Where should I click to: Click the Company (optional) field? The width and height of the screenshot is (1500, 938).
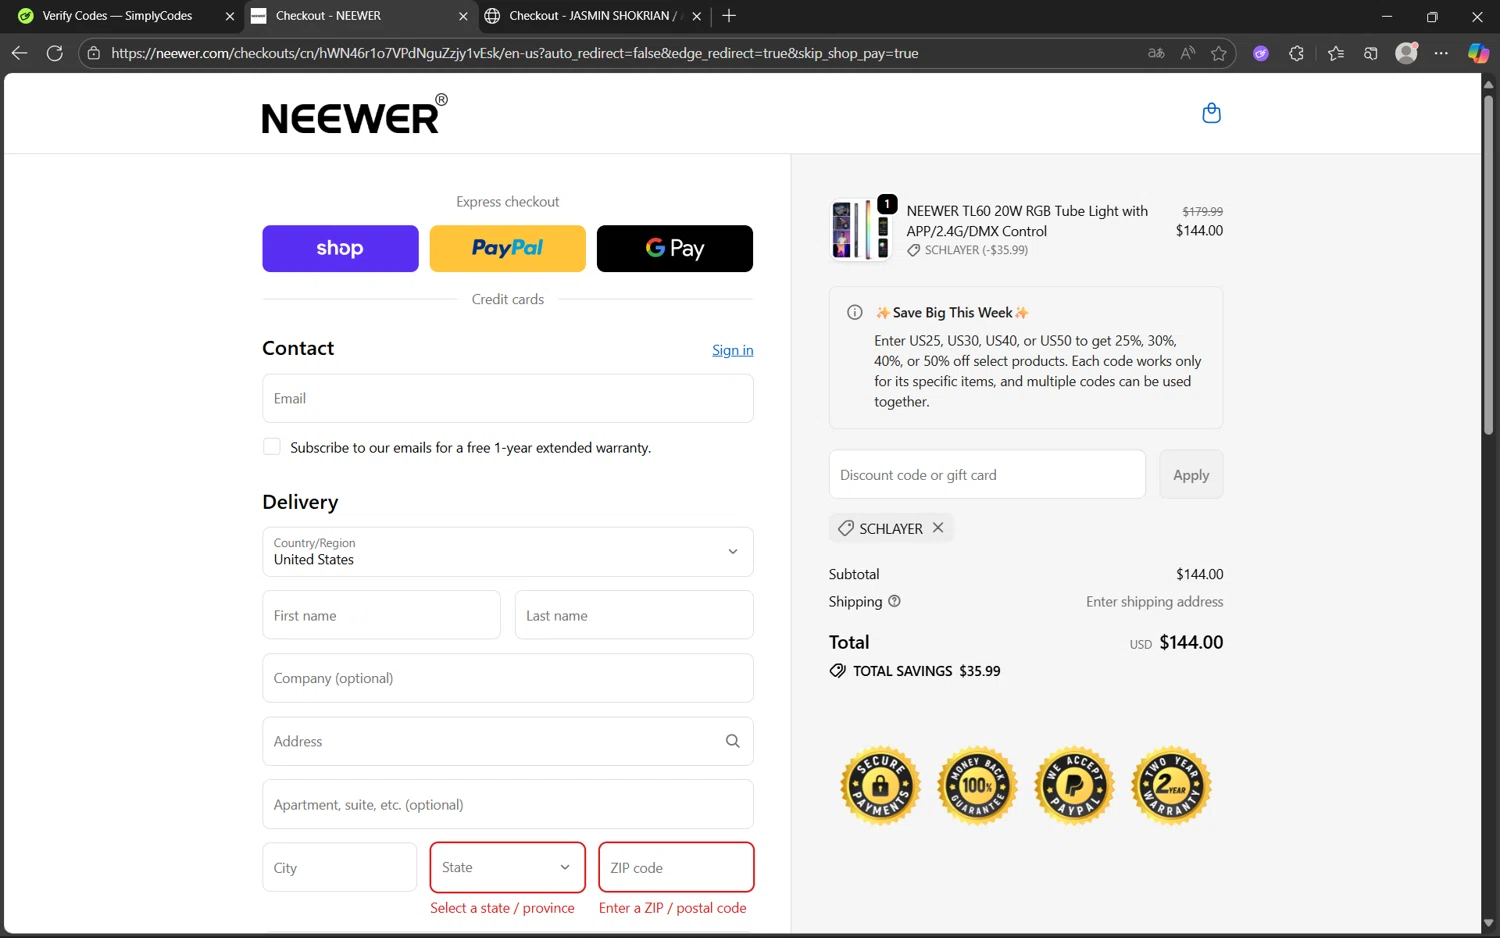[508, 678]
